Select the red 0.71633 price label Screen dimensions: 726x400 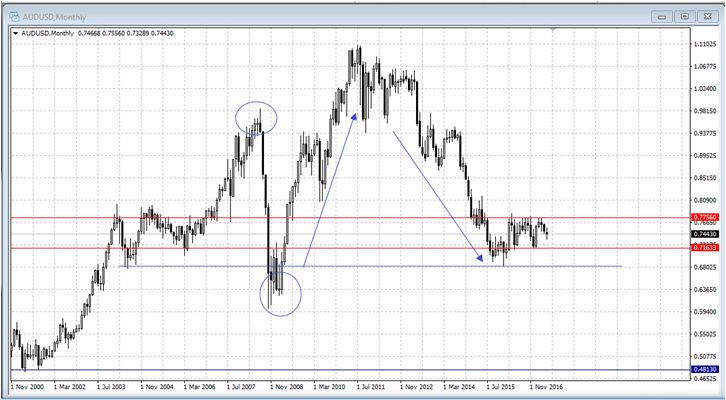click(702, 248)
